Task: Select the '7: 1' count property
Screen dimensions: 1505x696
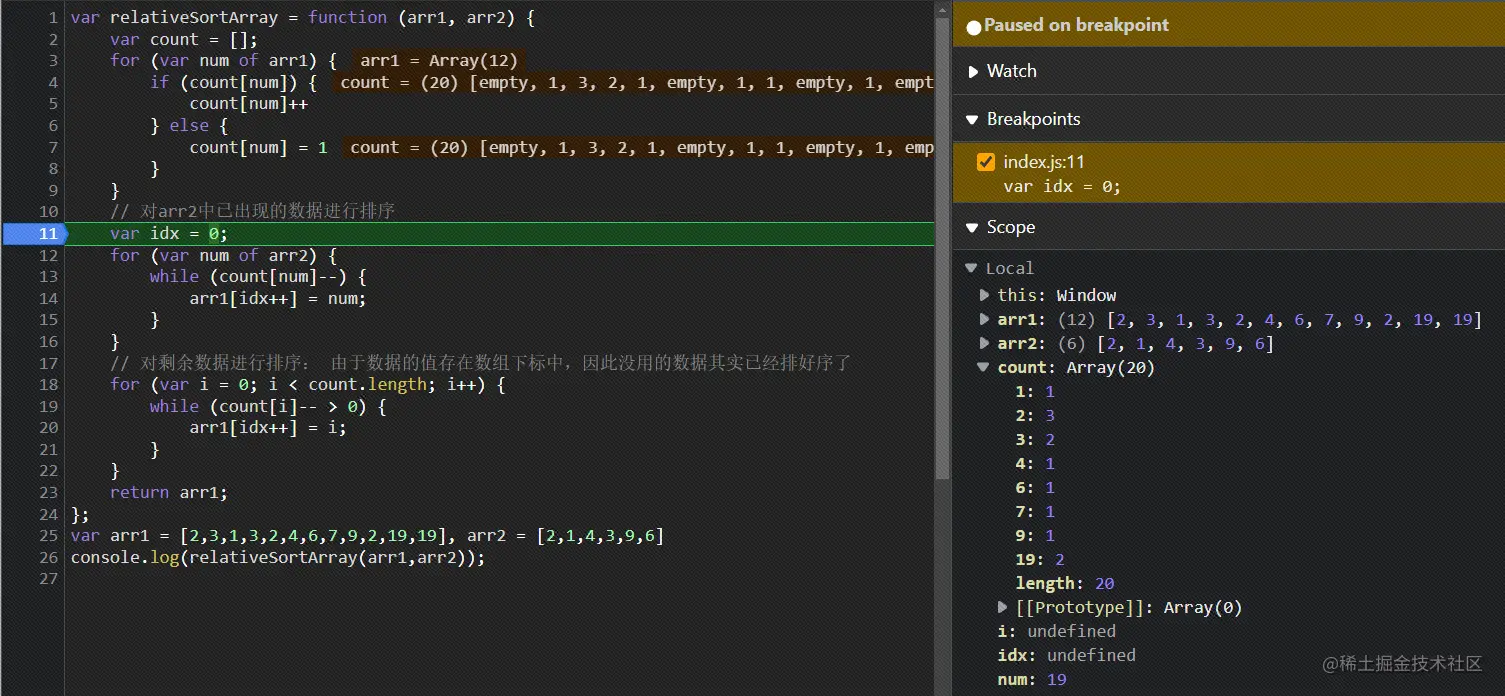Action: [x=1035, y=511]
